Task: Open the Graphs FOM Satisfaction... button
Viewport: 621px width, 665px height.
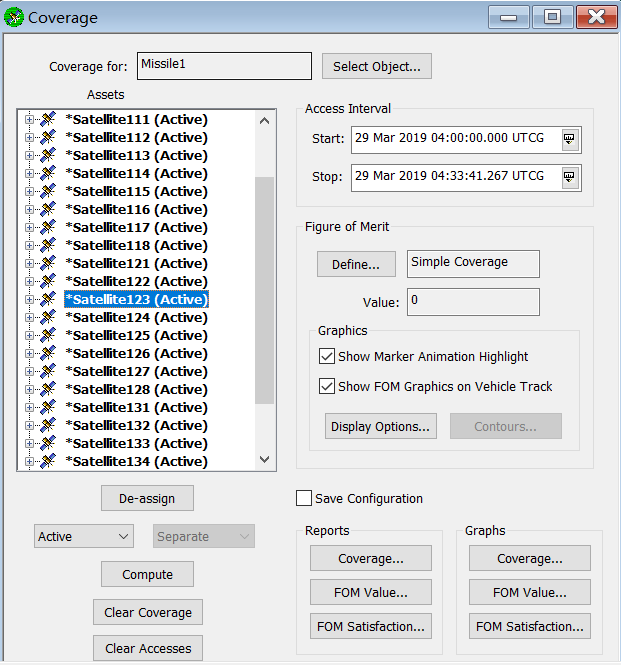Action: (x=530, y=626)
